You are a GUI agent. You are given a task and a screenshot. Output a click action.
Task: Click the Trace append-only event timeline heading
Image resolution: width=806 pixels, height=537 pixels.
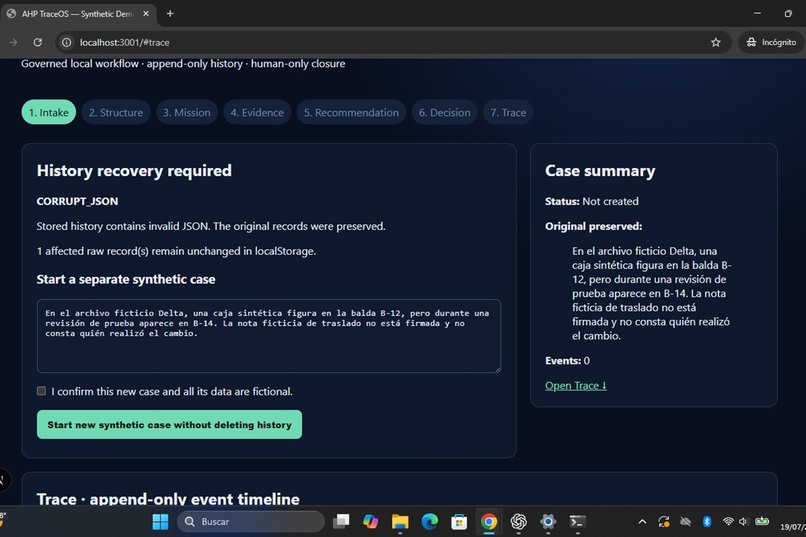click(168, 498)
